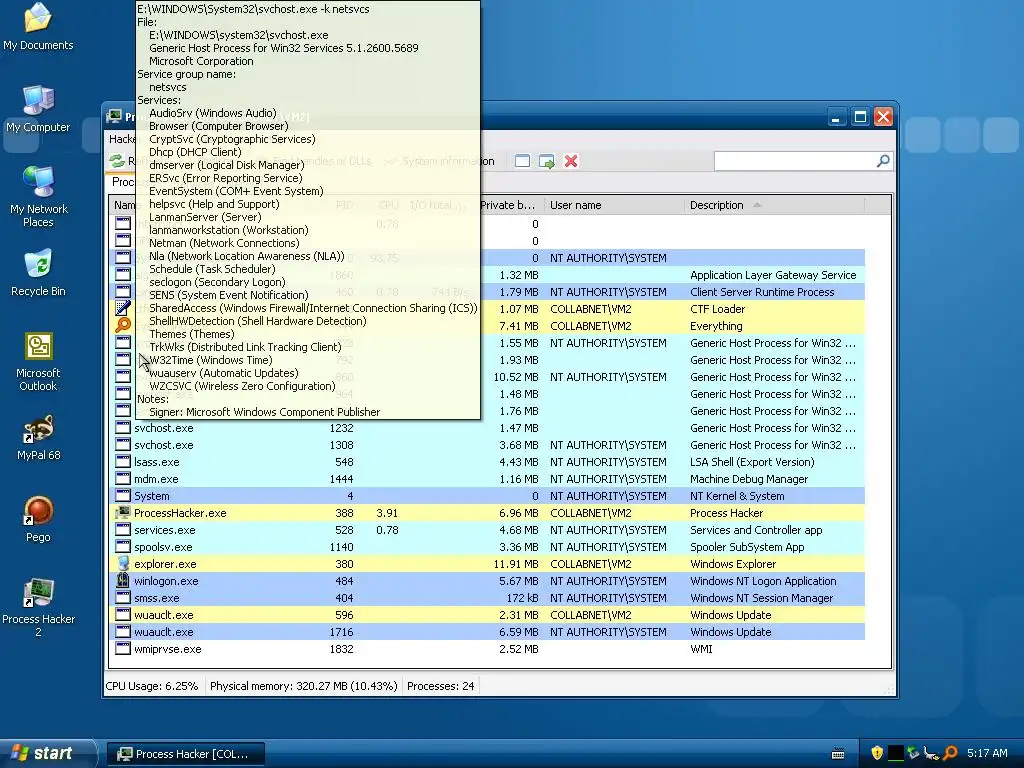Click the red X kill-window toolbar icon
This screenshot has width=1024, height=768.
coord(571,161)
